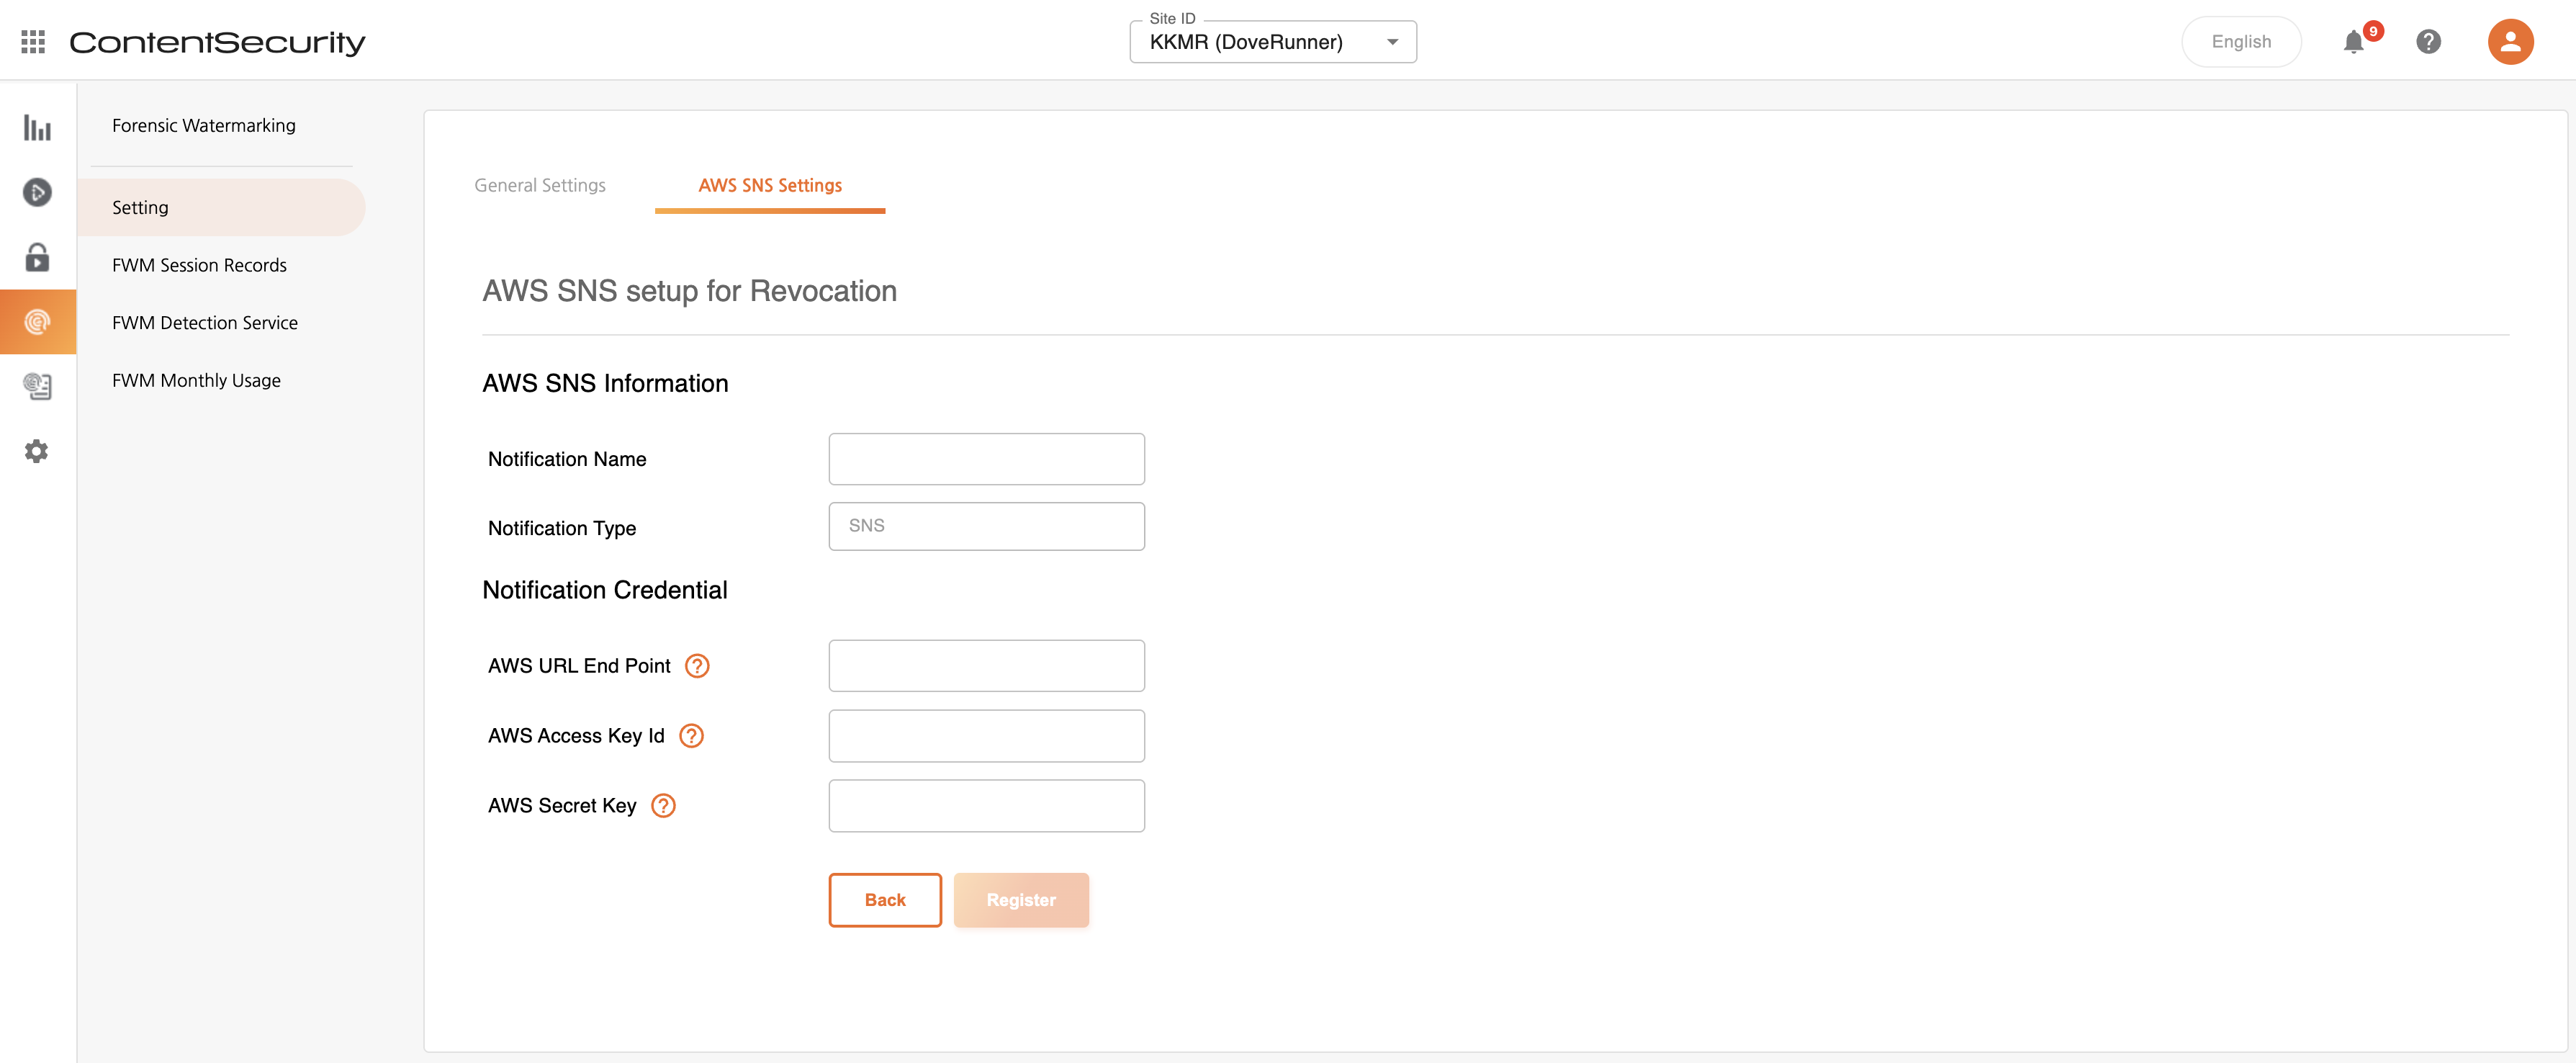The height and width of the screenshot is (1063, 2576).
Task: Open FWM Session Records menu item
Action: pyautogui.click(x=199, y=265)
